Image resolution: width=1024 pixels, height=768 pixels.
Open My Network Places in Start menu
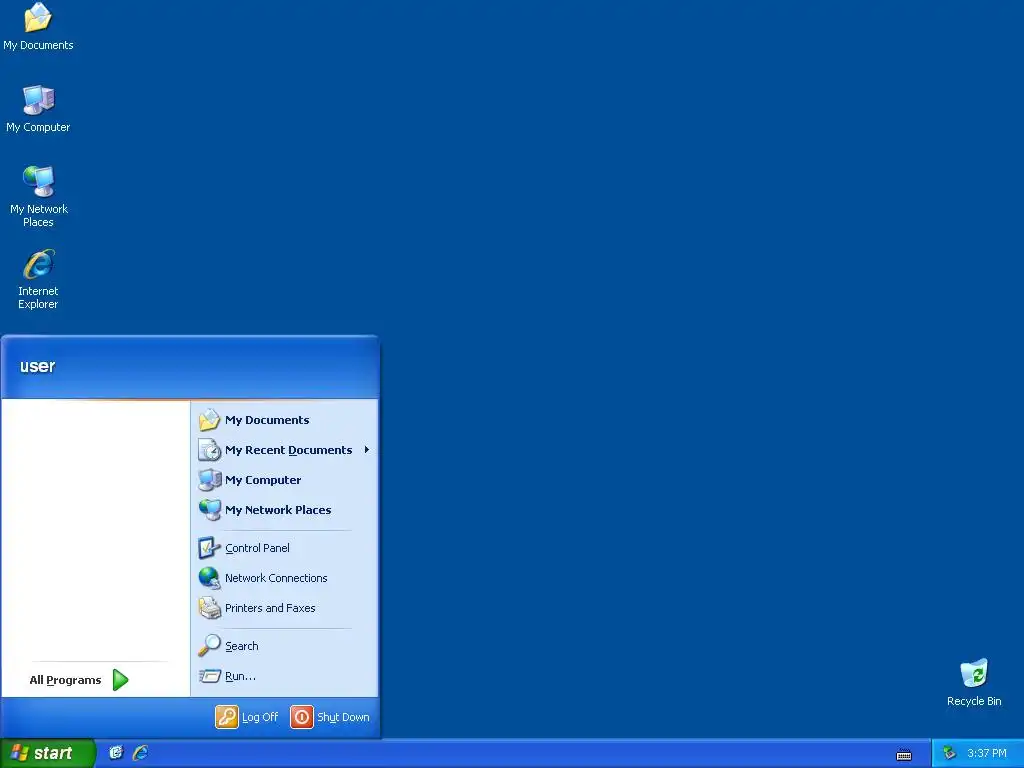284,510
